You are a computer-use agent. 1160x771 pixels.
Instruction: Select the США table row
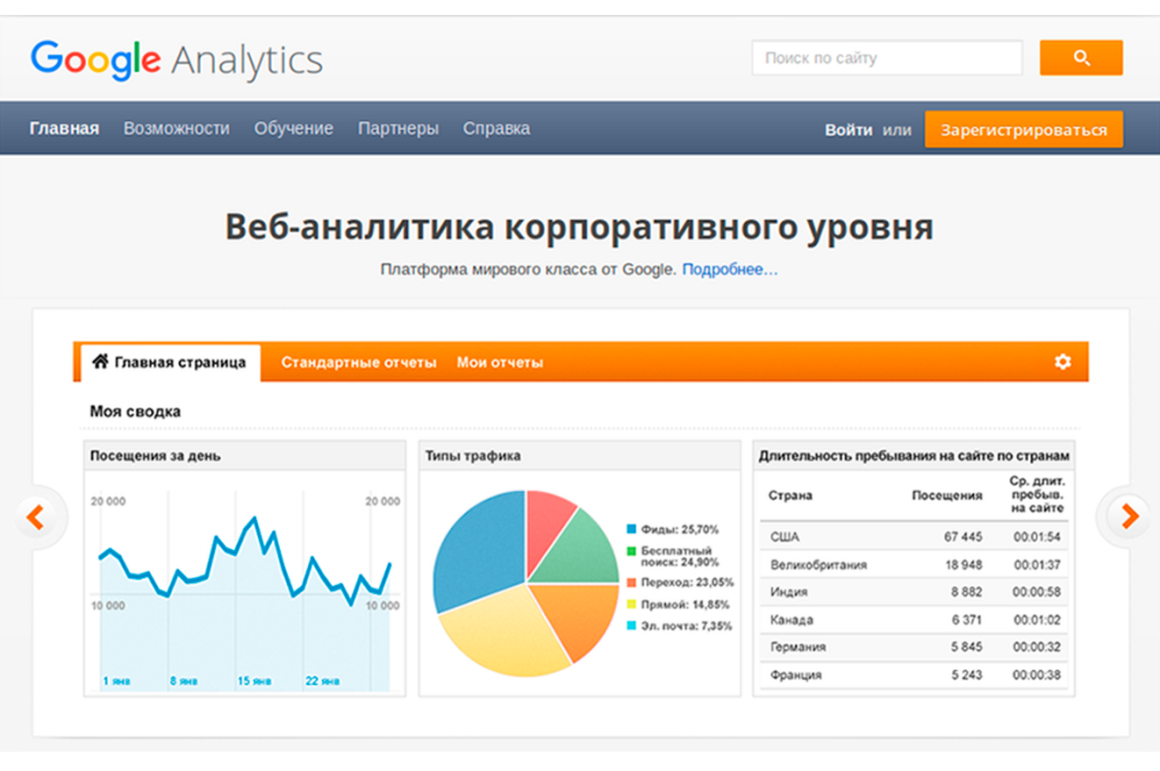click(x=914, y=536)
